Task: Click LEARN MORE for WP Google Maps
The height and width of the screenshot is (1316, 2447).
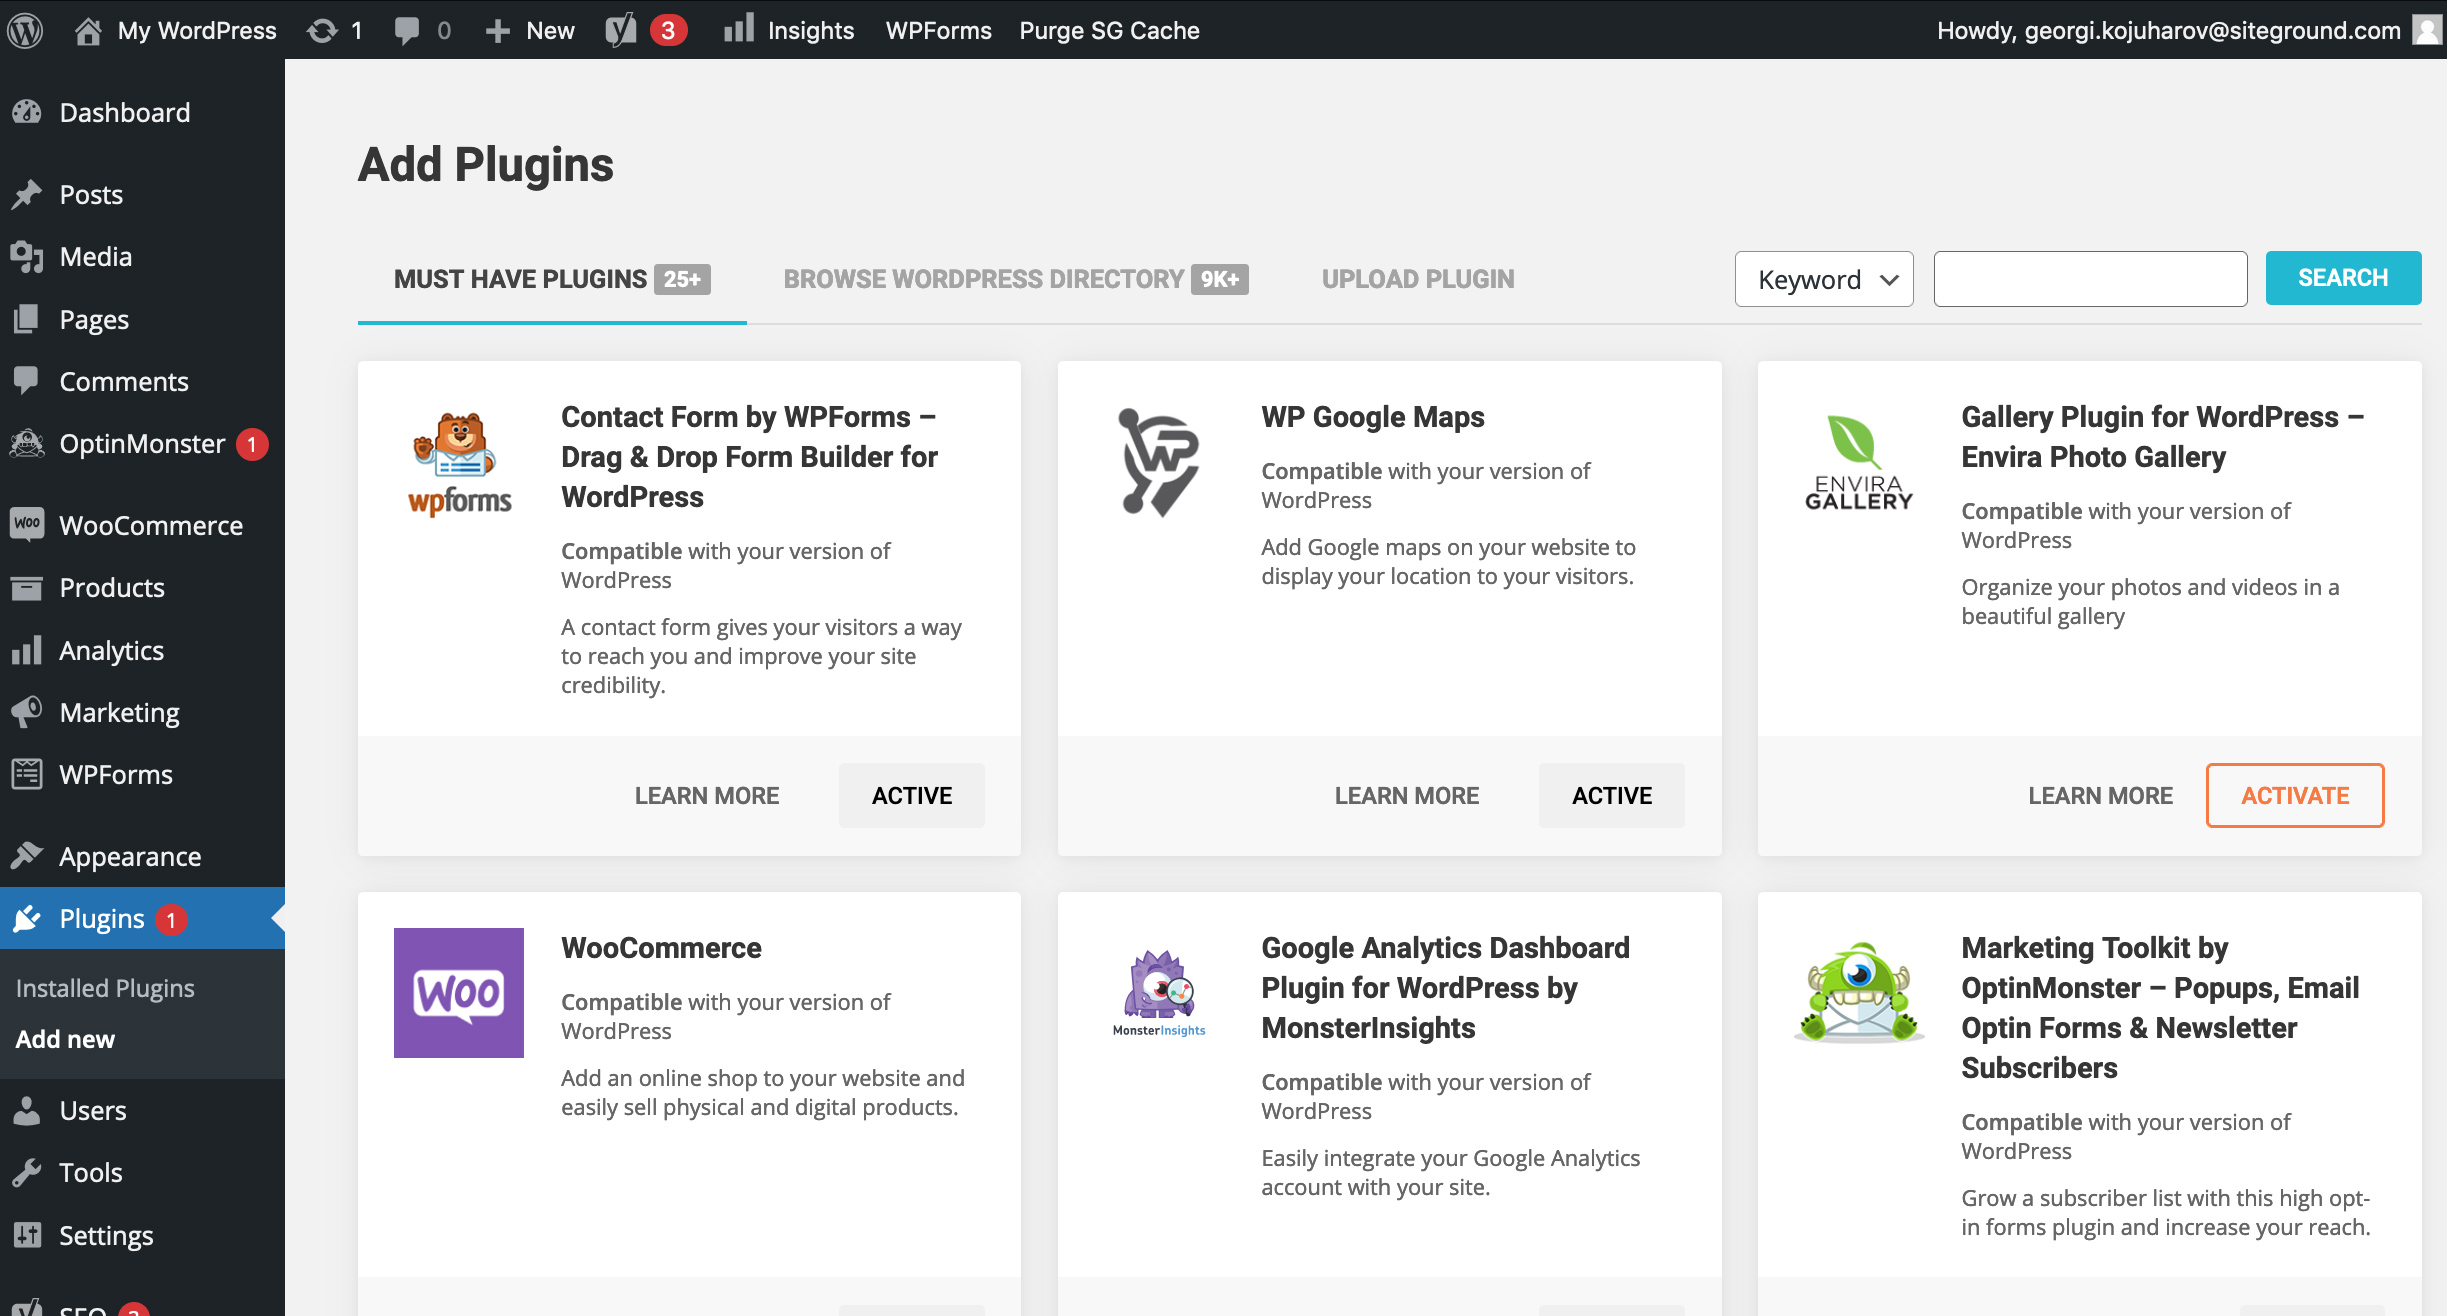Action: (x=1407, y=795)
